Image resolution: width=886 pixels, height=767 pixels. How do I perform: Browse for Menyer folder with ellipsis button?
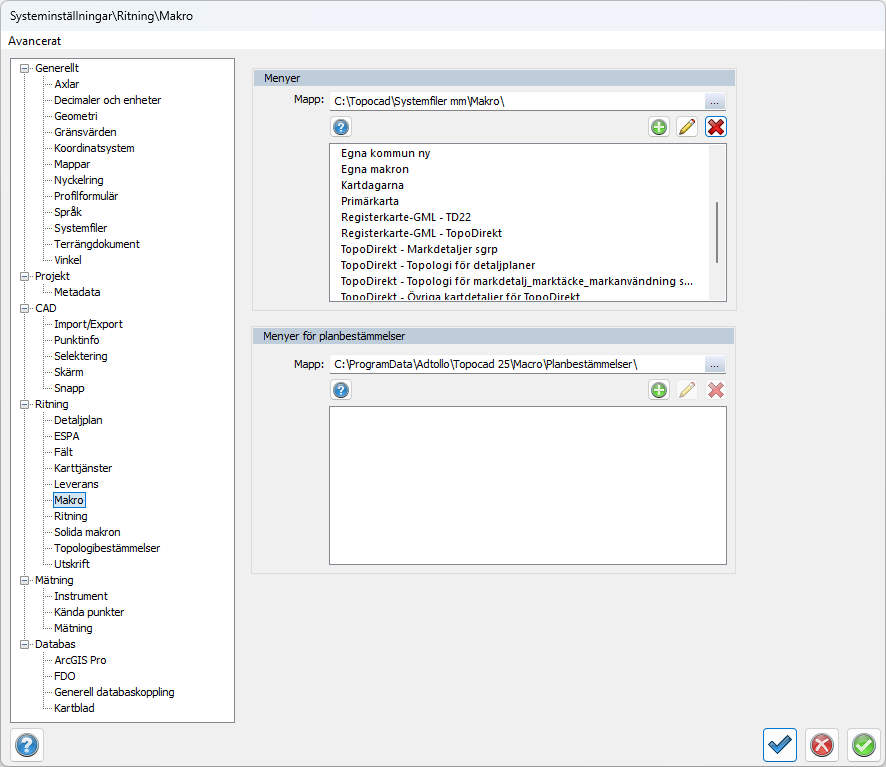(714, 101)
